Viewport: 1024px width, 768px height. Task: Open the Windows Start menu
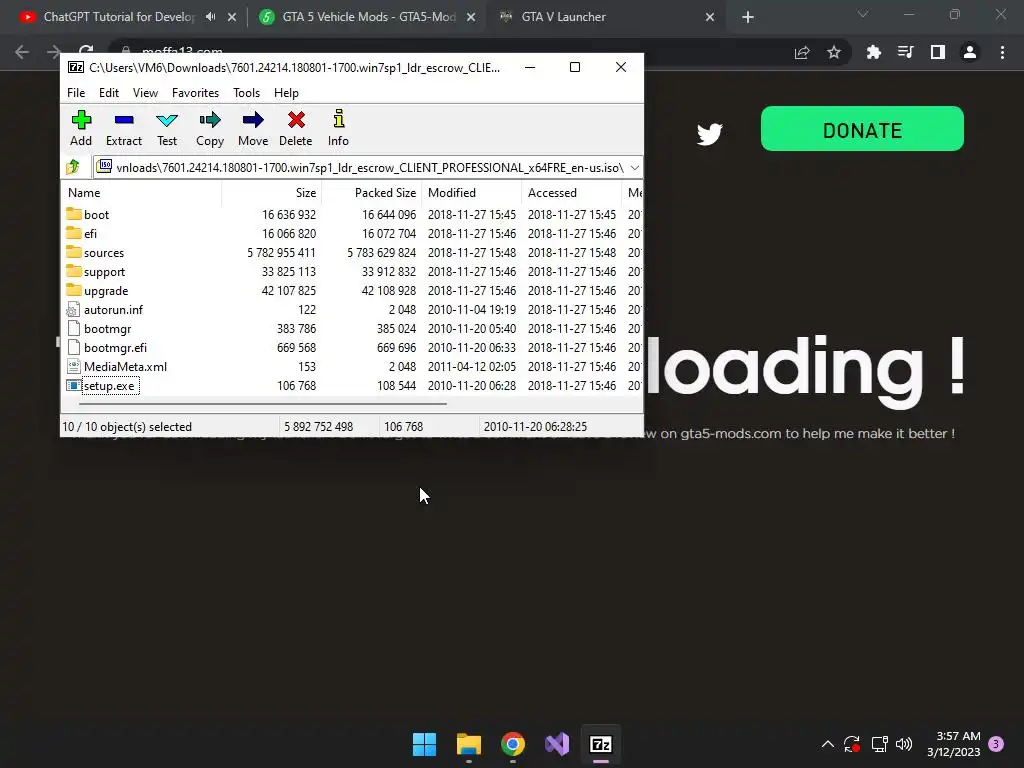pos(424,744)
